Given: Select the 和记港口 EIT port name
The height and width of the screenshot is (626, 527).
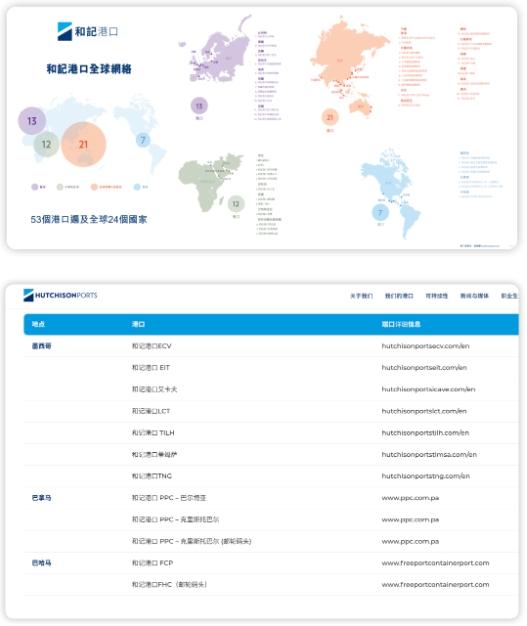Looking at the screenshot, I should pyautogui.click(x=151, y=368).
